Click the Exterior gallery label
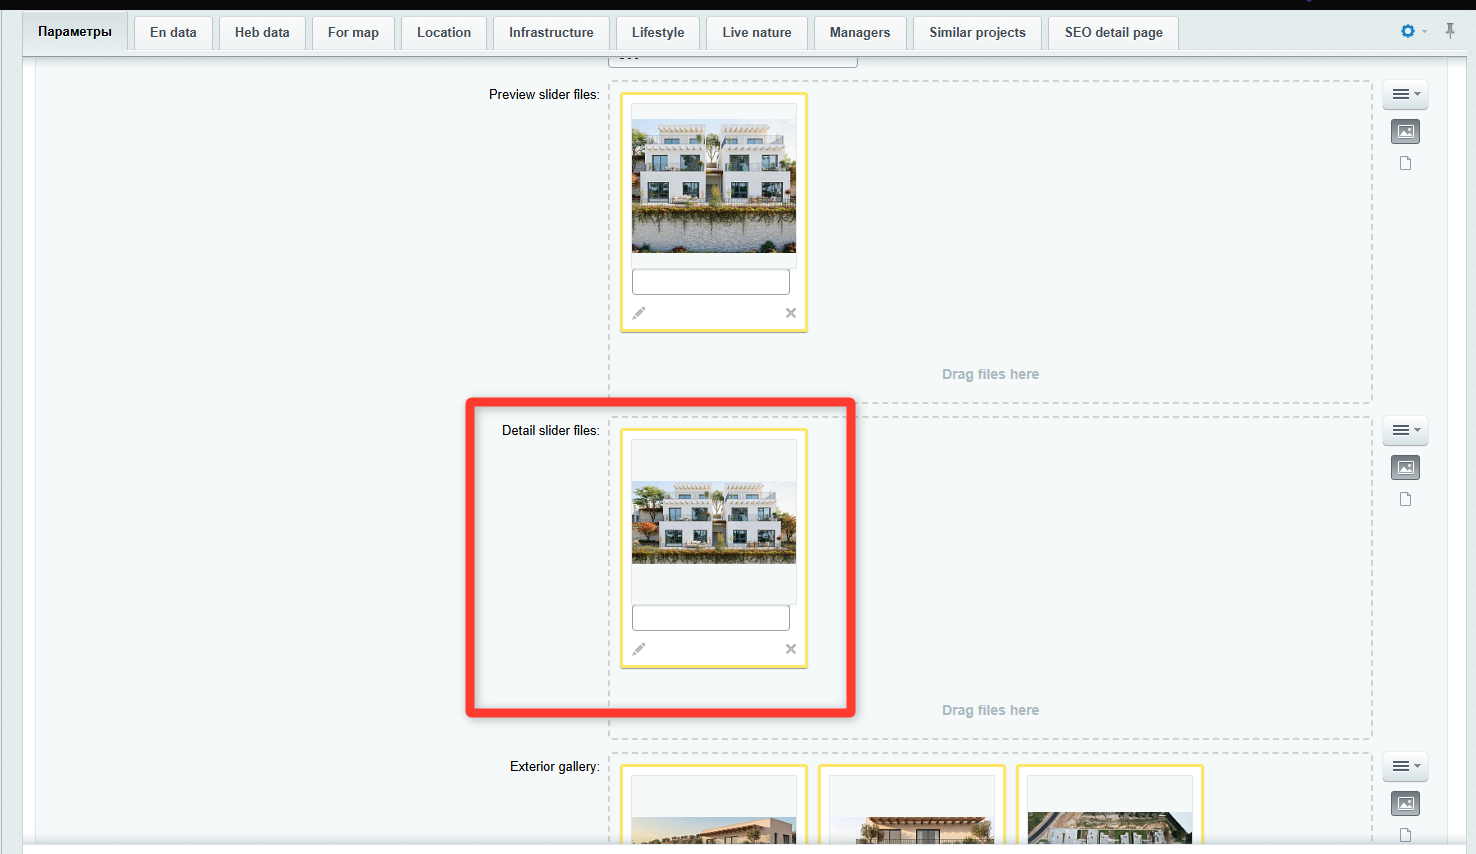1476x854 pixels. coord(555,766)
